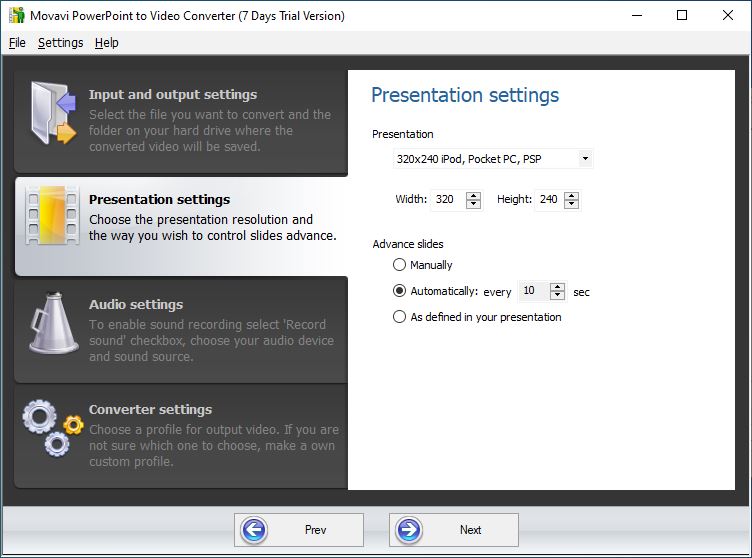Click the Next button label
Viewport: 752px width, 558px height.
point(470,530)
